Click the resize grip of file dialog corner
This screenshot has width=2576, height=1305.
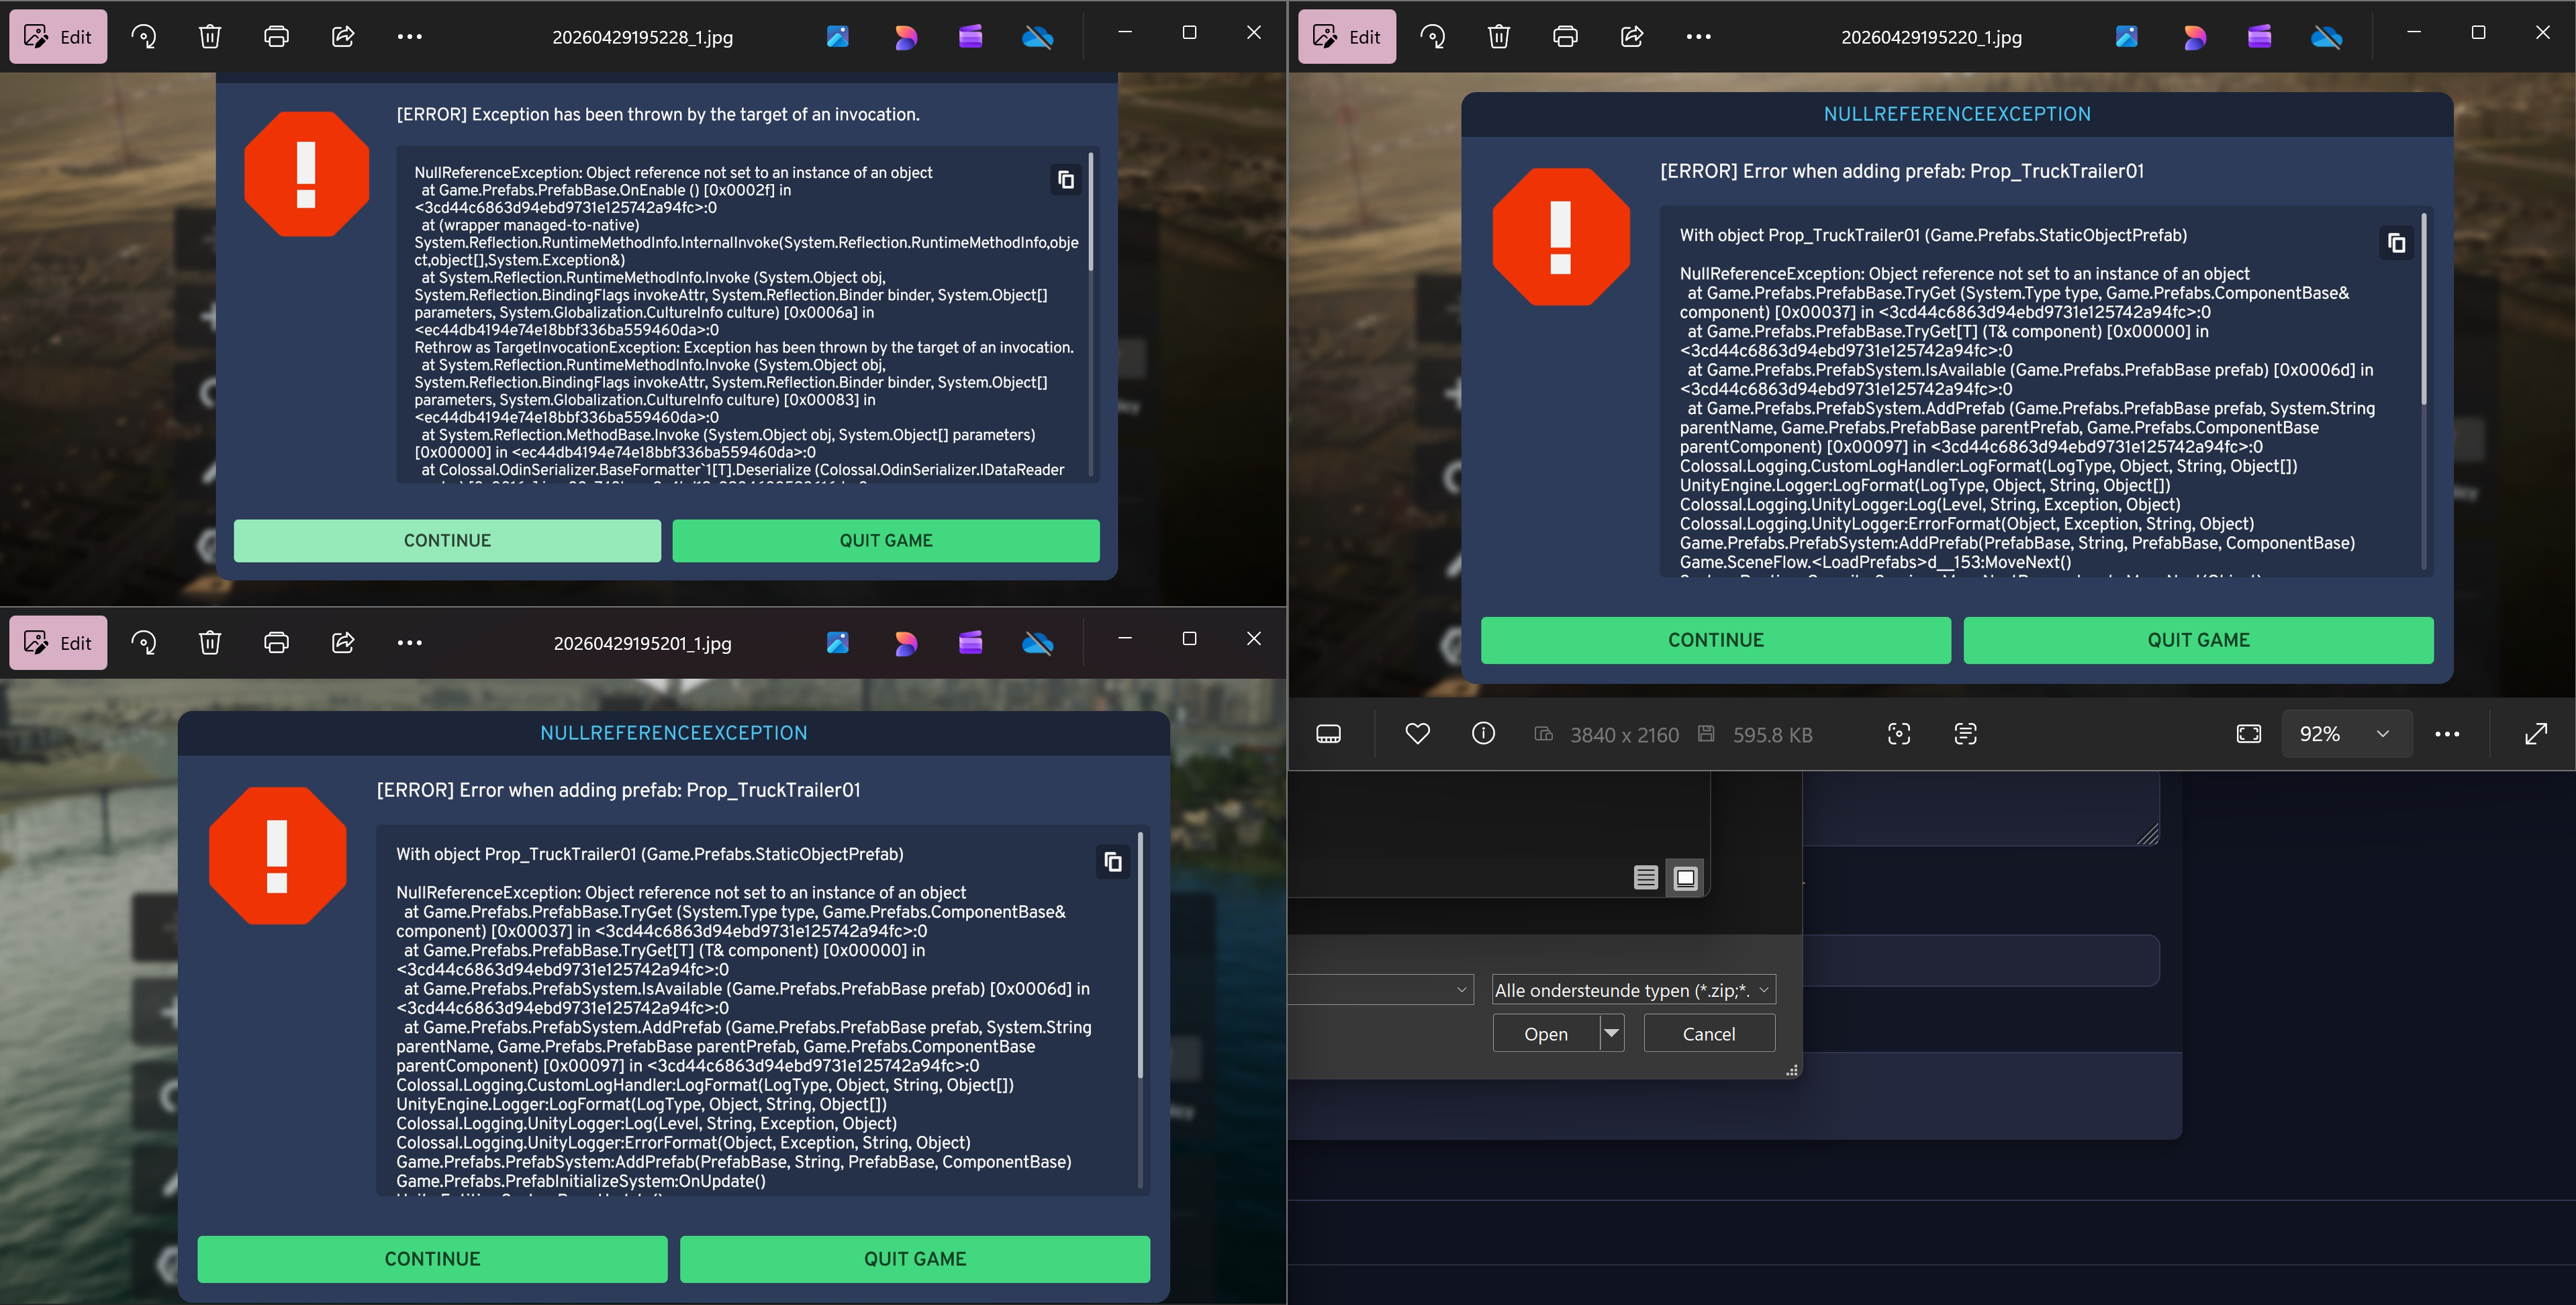[1792, 1070]
